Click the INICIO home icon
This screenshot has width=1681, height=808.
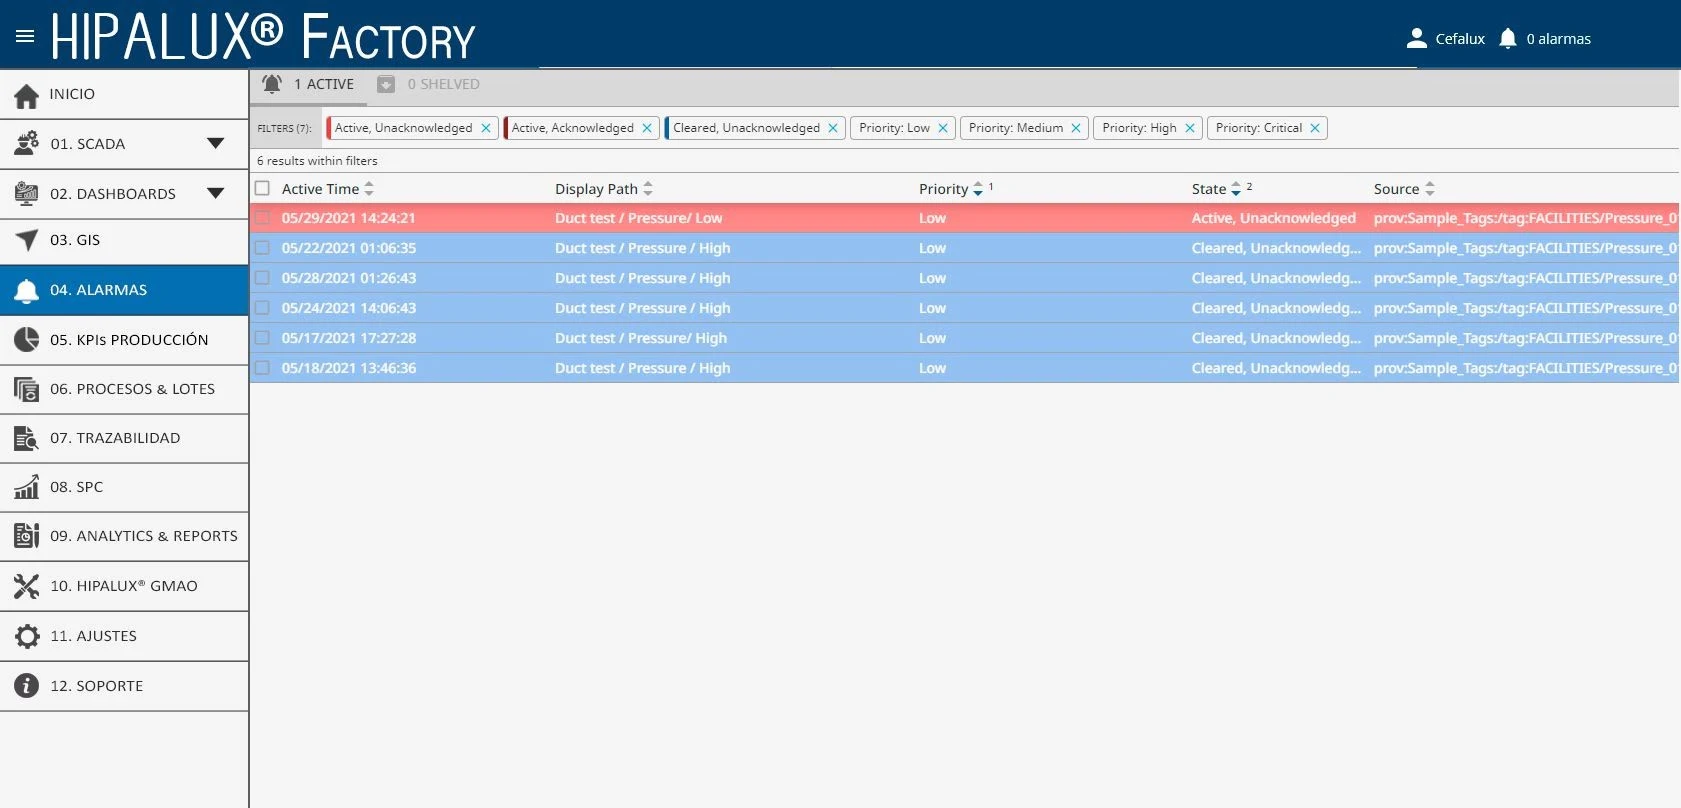tap(27, 95)
